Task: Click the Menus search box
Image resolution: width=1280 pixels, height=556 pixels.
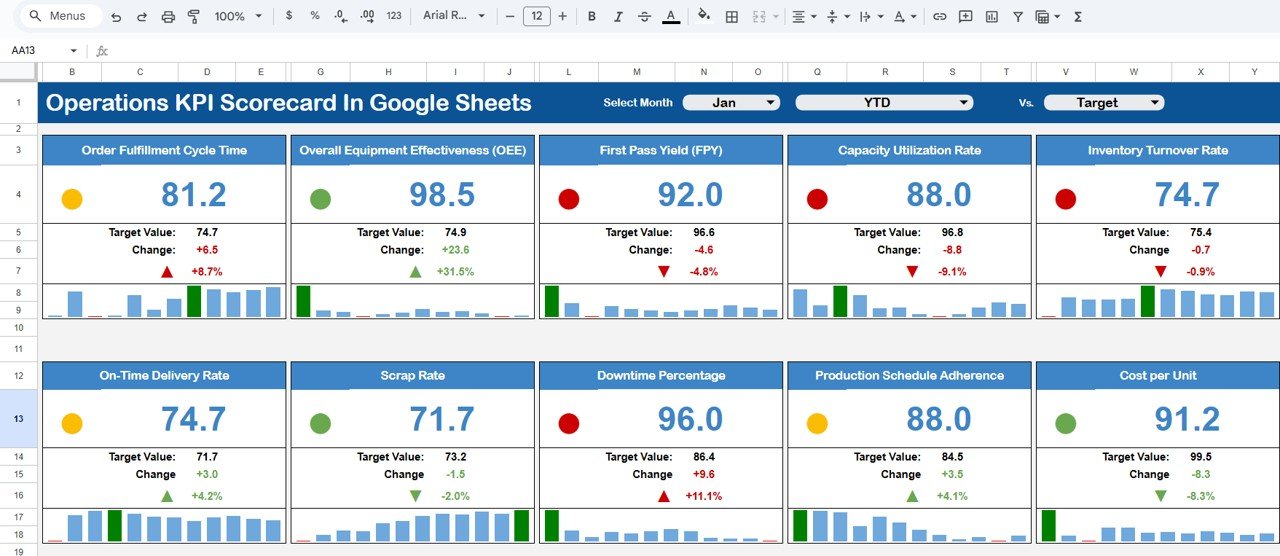Action: coord(62,16)
